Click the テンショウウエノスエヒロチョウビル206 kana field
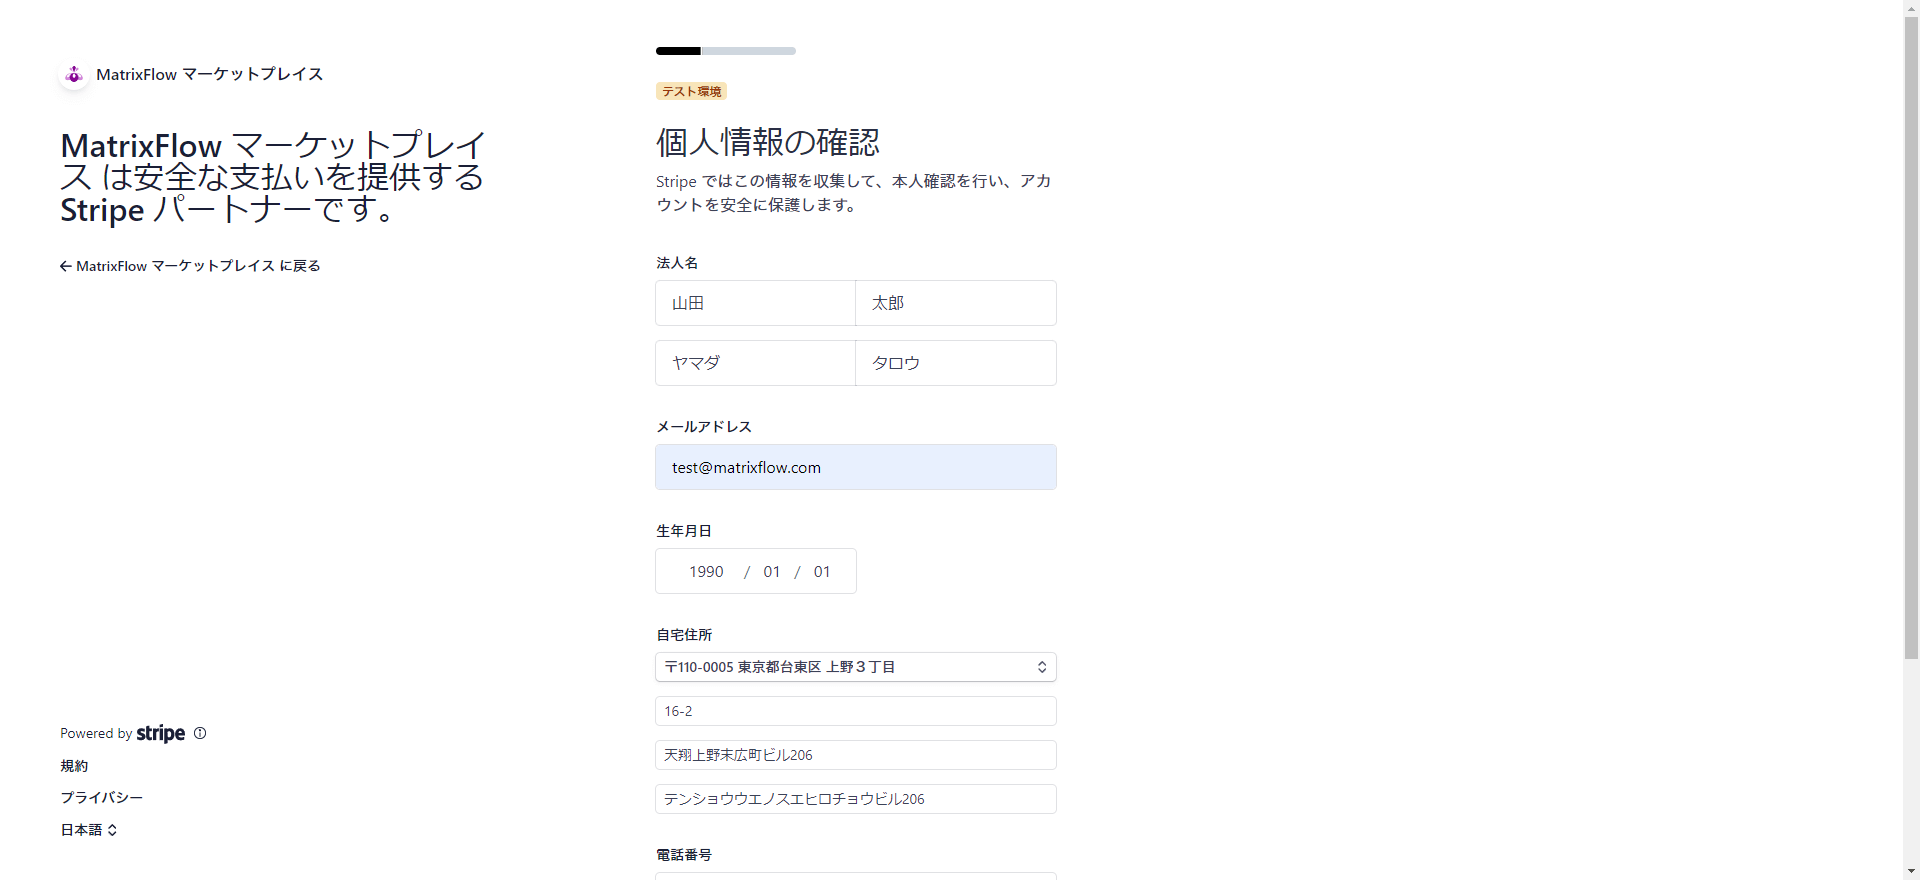The image size is (1920, 880). coord(856,799)
